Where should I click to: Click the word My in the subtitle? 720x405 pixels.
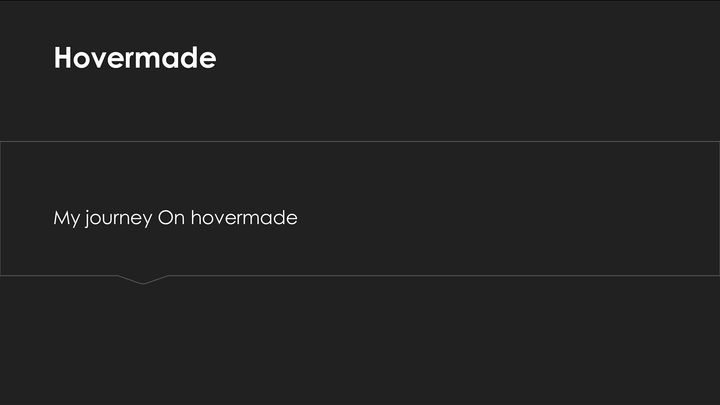click(67, 218)
